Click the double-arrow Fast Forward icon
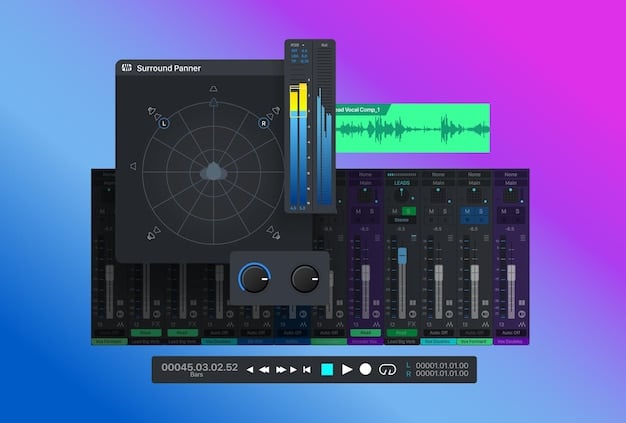626x423 pixels. 282,369
